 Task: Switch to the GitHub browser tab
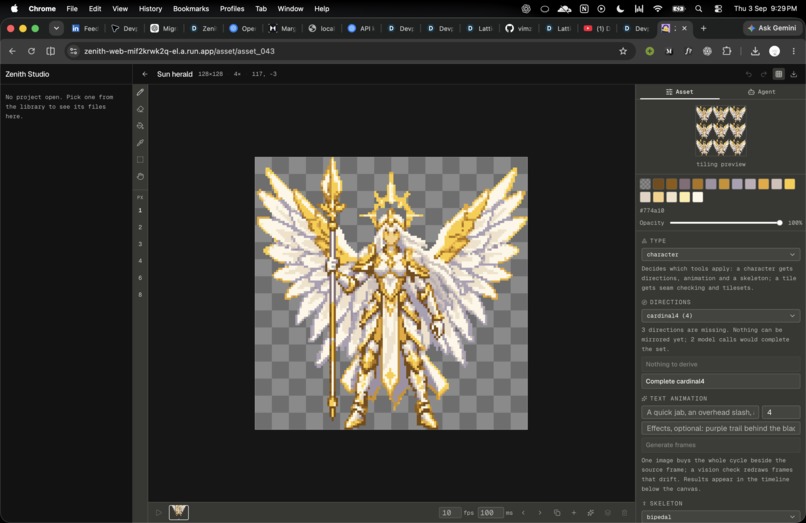click(x=518, y=28)
